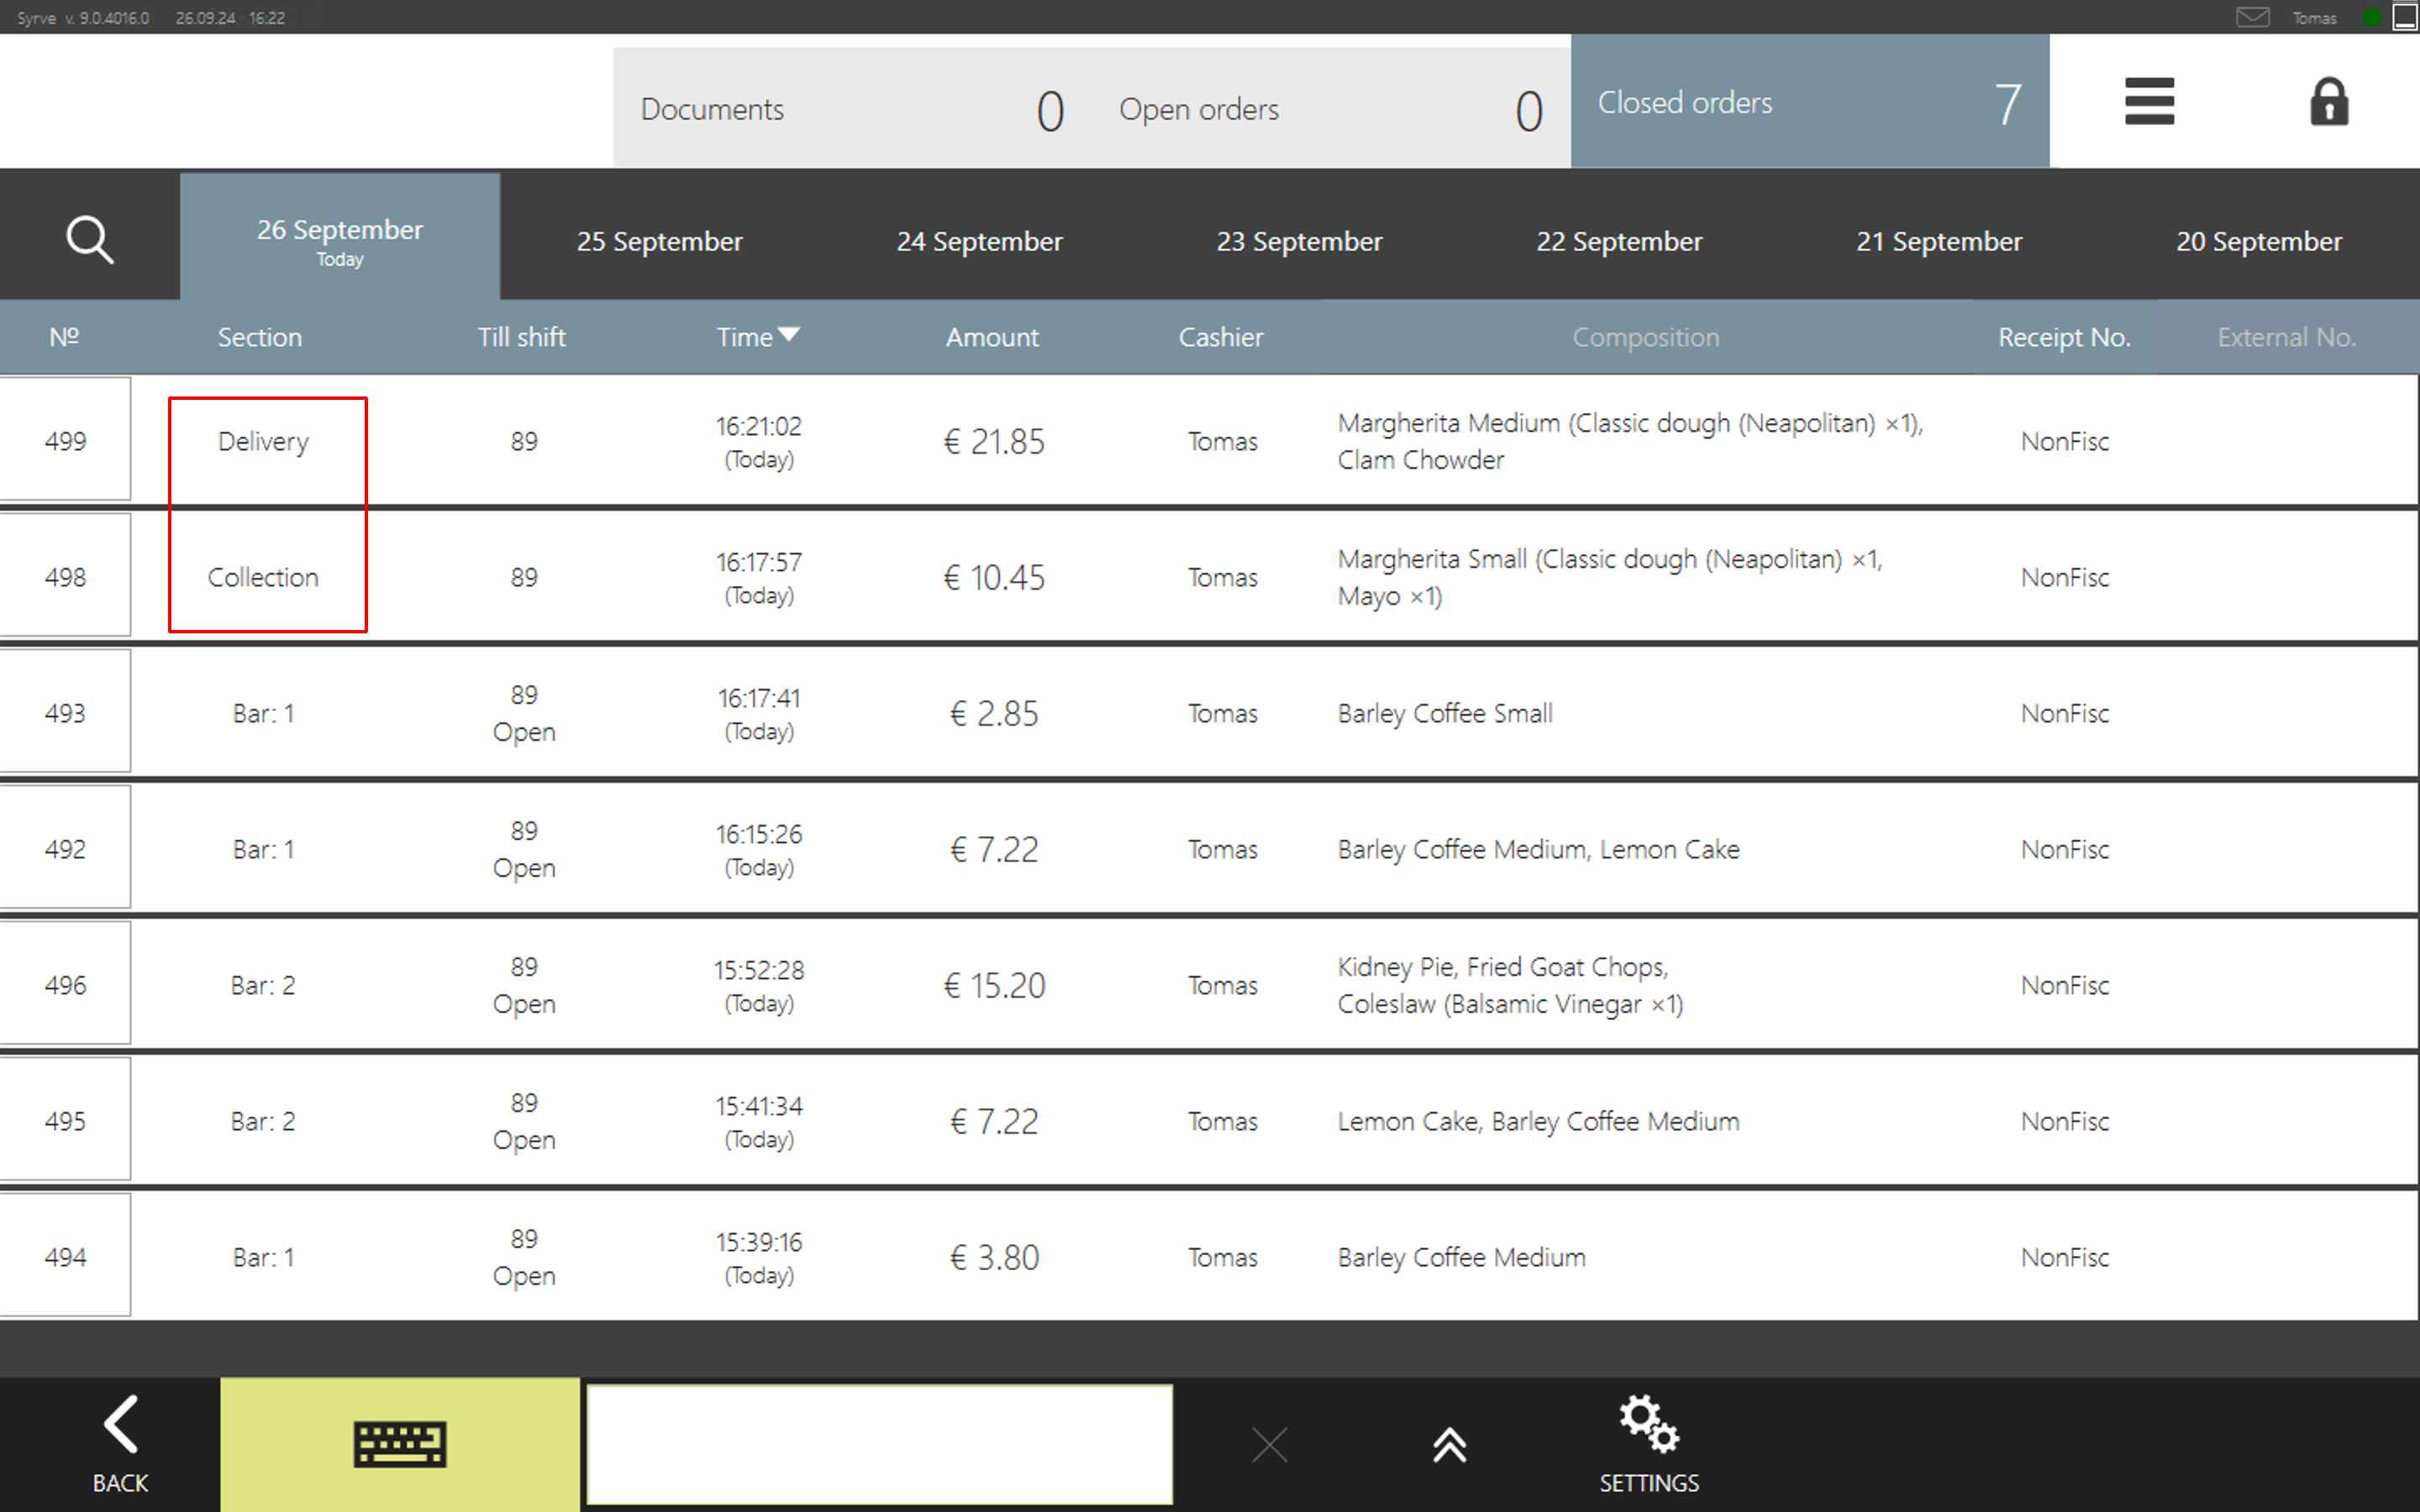Open the Open orders panel
Screen dimensions: 2420x1512
[1330, 109]
